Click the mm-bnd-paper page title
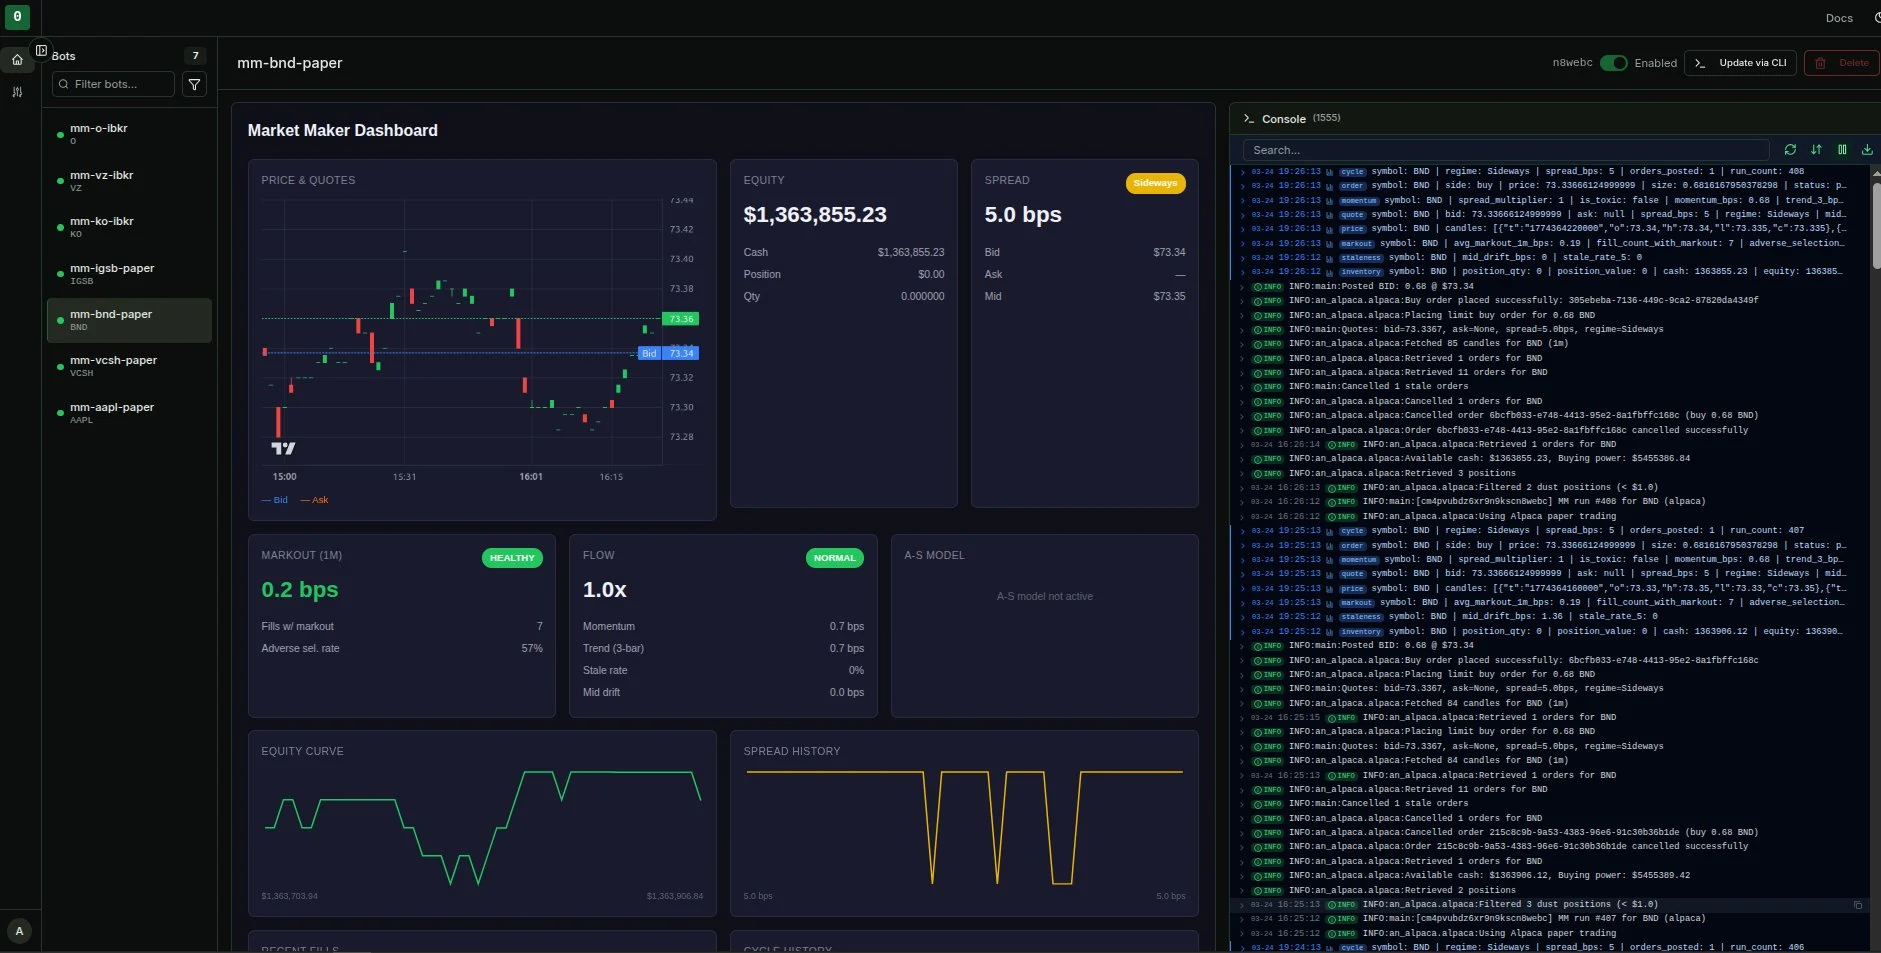This screenshot has height=953, width=1881. [289, 63]
